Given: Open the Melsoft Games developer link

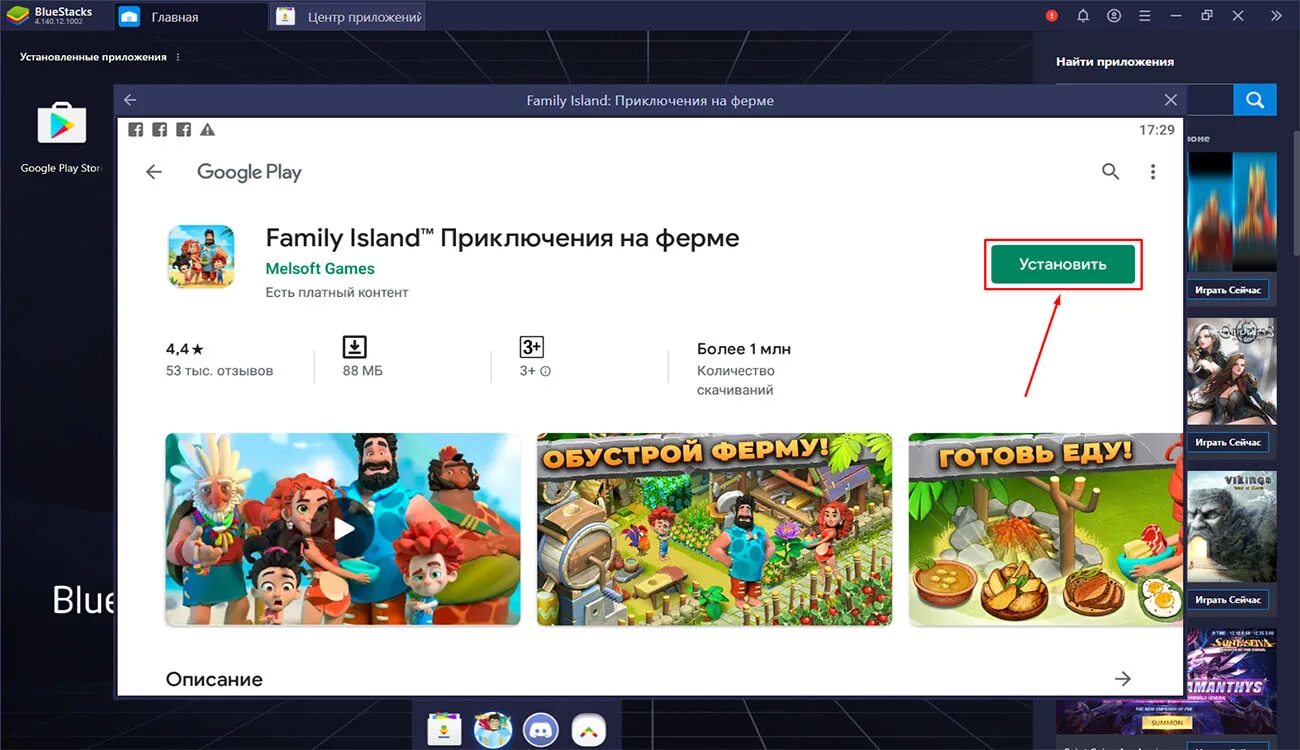Looking at the screenshot, I should click(x=320, y=268).
